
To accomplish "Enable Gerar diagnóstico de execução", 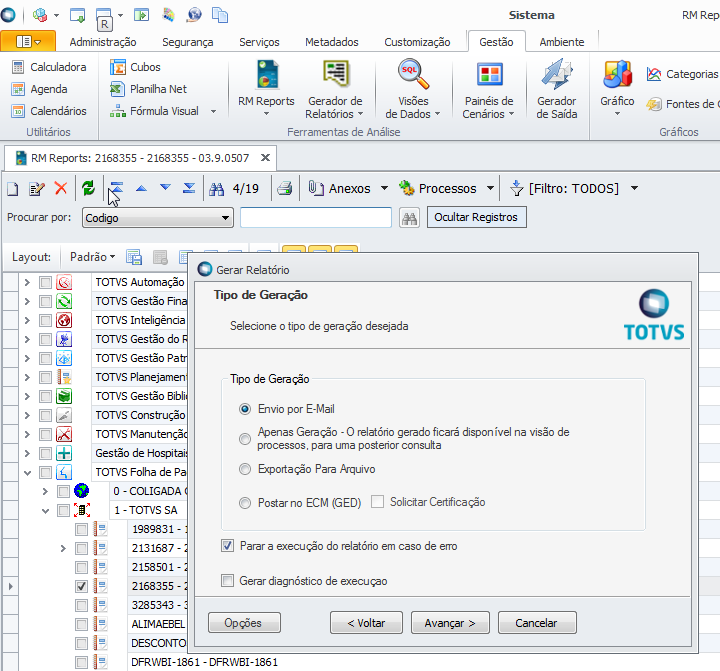I will click(x=227, y=581).
